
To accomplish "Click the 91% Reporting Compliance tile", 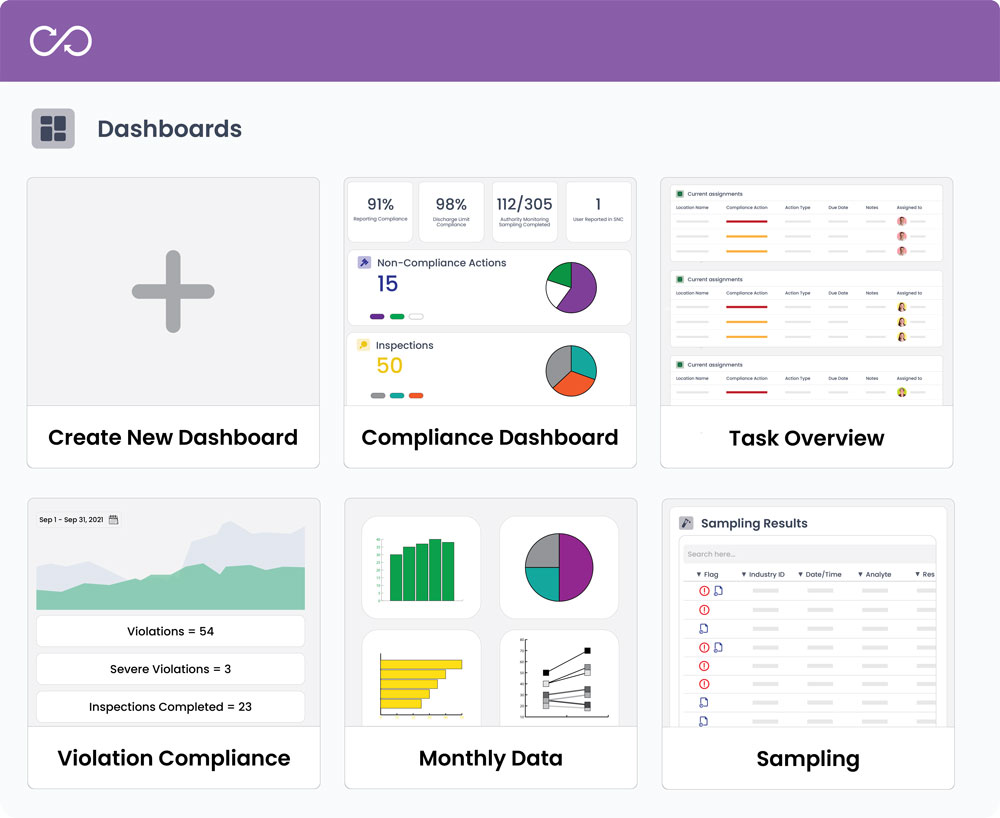I will (380, 212).
